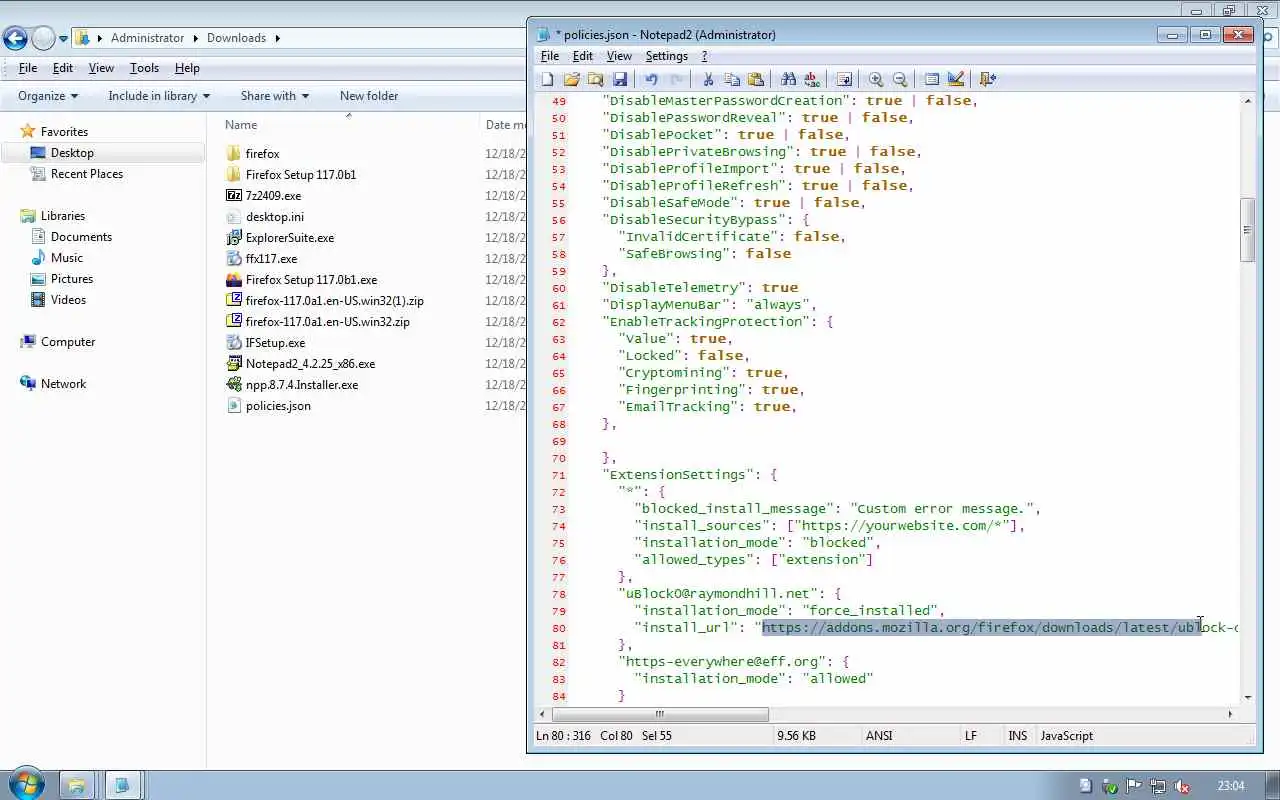This screenshot has height=800, width=1280.
Task: Click the horizontal scrollbar thumb in Notepad2
Action: click(660, 714)
